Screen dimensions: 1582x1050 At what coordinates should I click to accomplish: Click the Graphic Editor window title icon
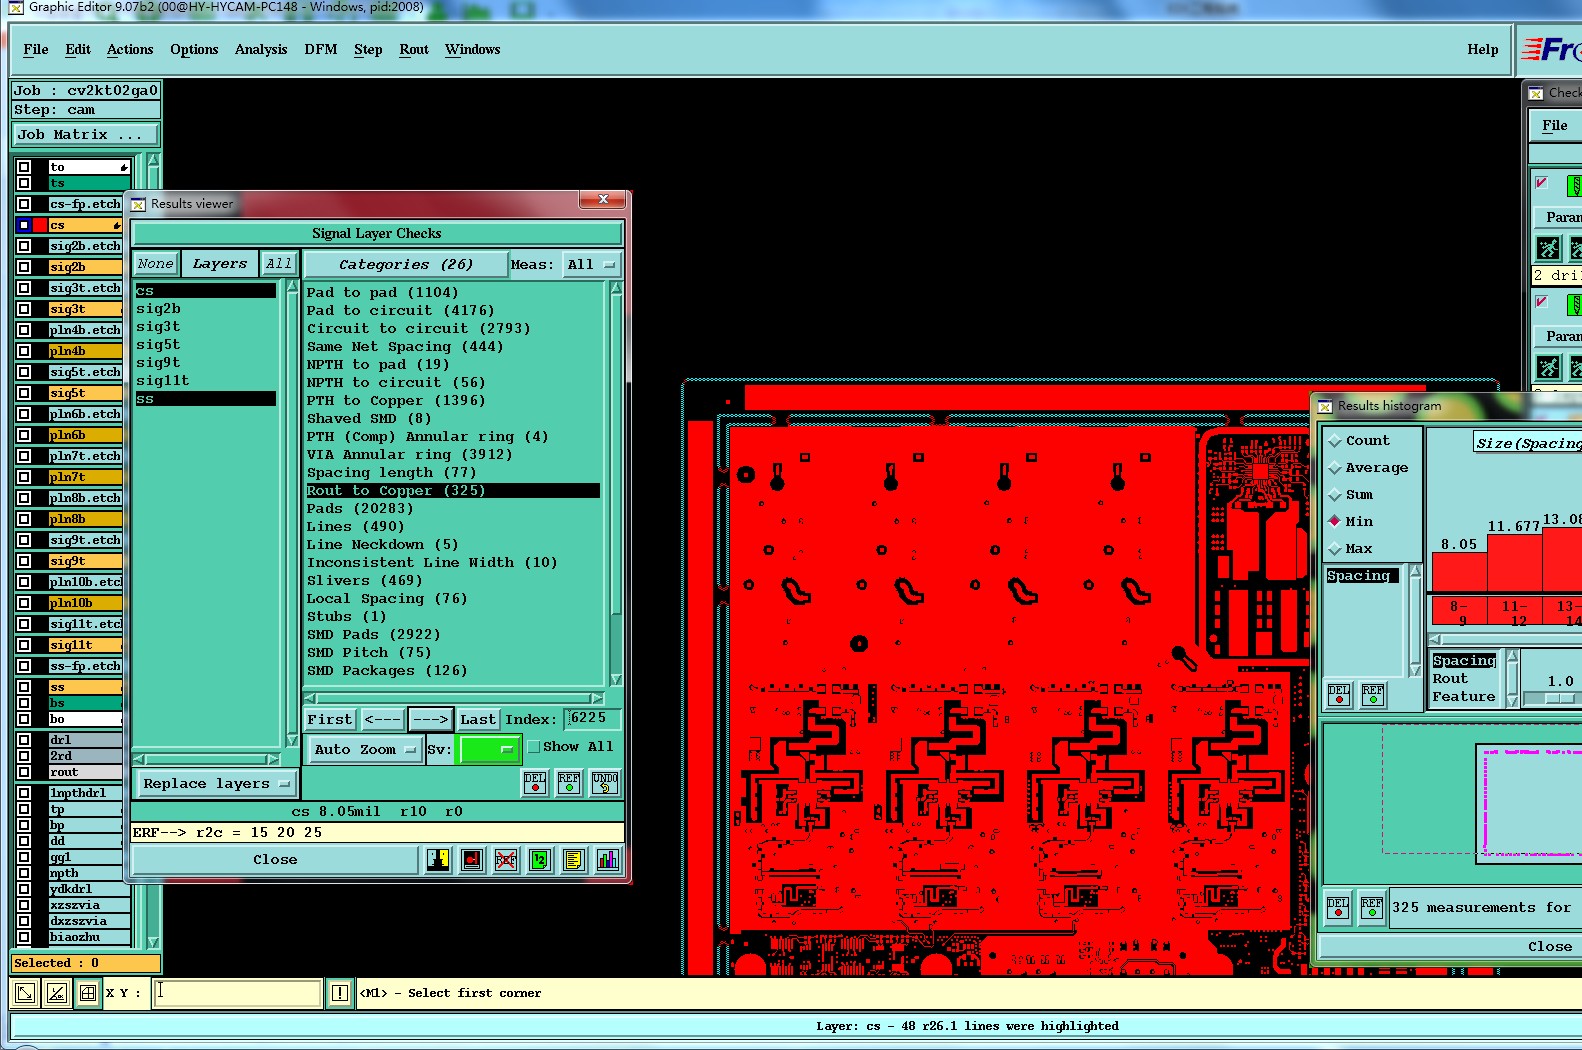tap(15, 7)
